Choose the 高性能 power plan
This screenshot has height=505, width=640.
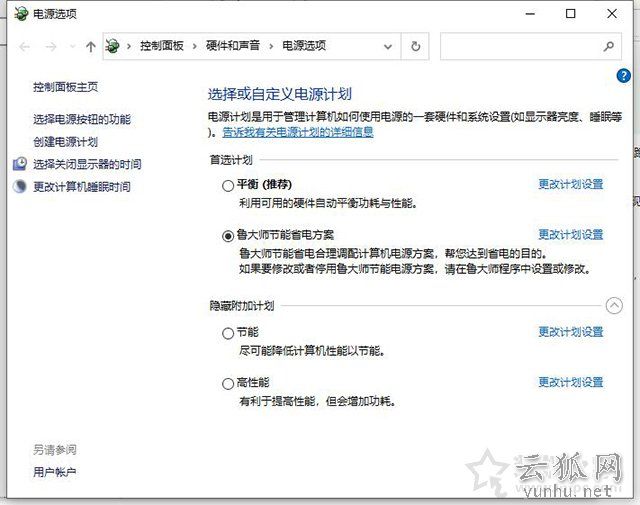pyautogui.click(x=228, y=384)
